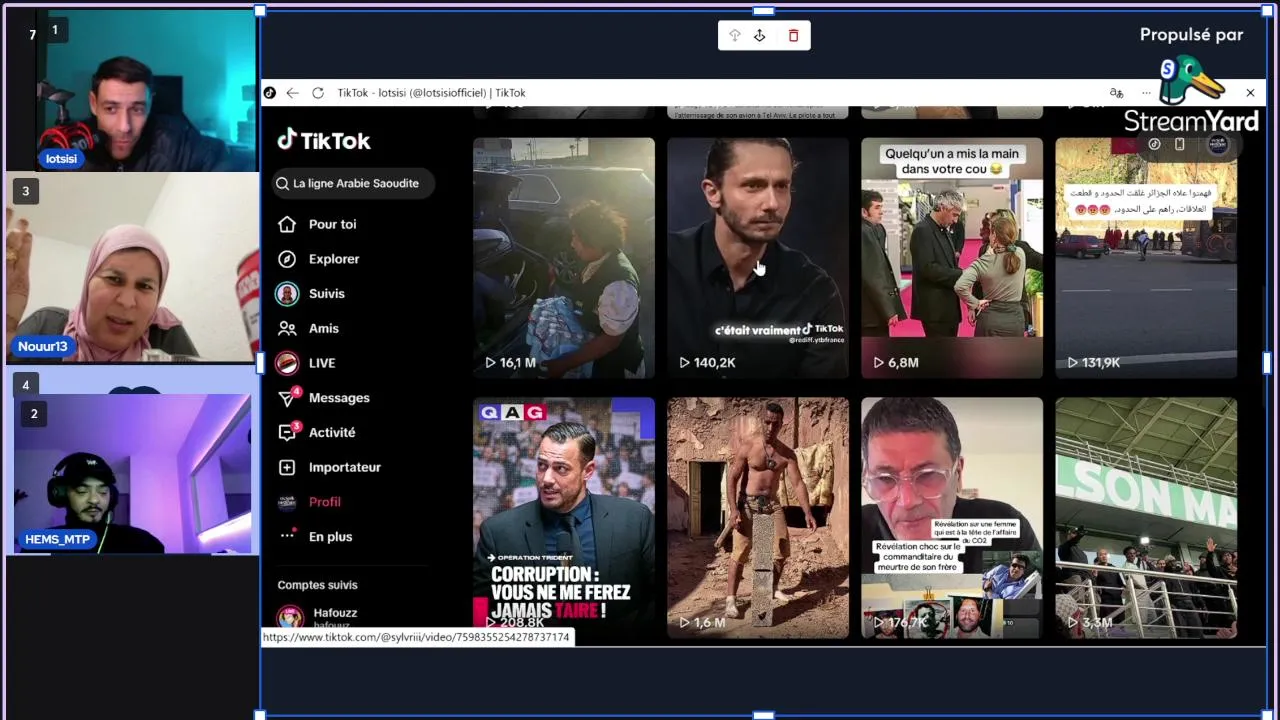Click the phone app icon top right
The image size is (1280, 720).
pyautogui.click(x=1180, y=144)
